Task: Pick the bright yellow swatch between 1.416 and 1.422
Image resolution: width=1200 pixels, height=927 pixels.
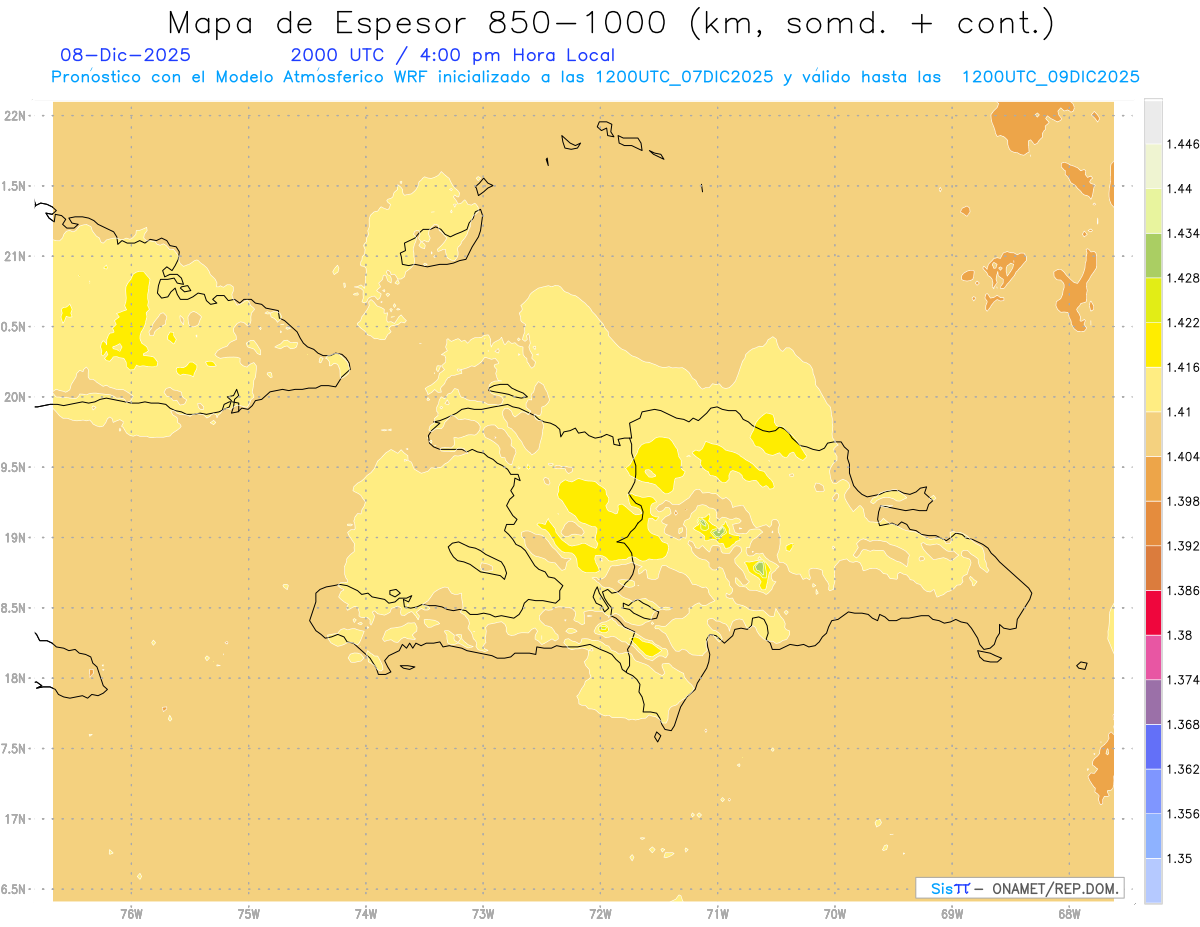Action: (x=1153, y=345)
